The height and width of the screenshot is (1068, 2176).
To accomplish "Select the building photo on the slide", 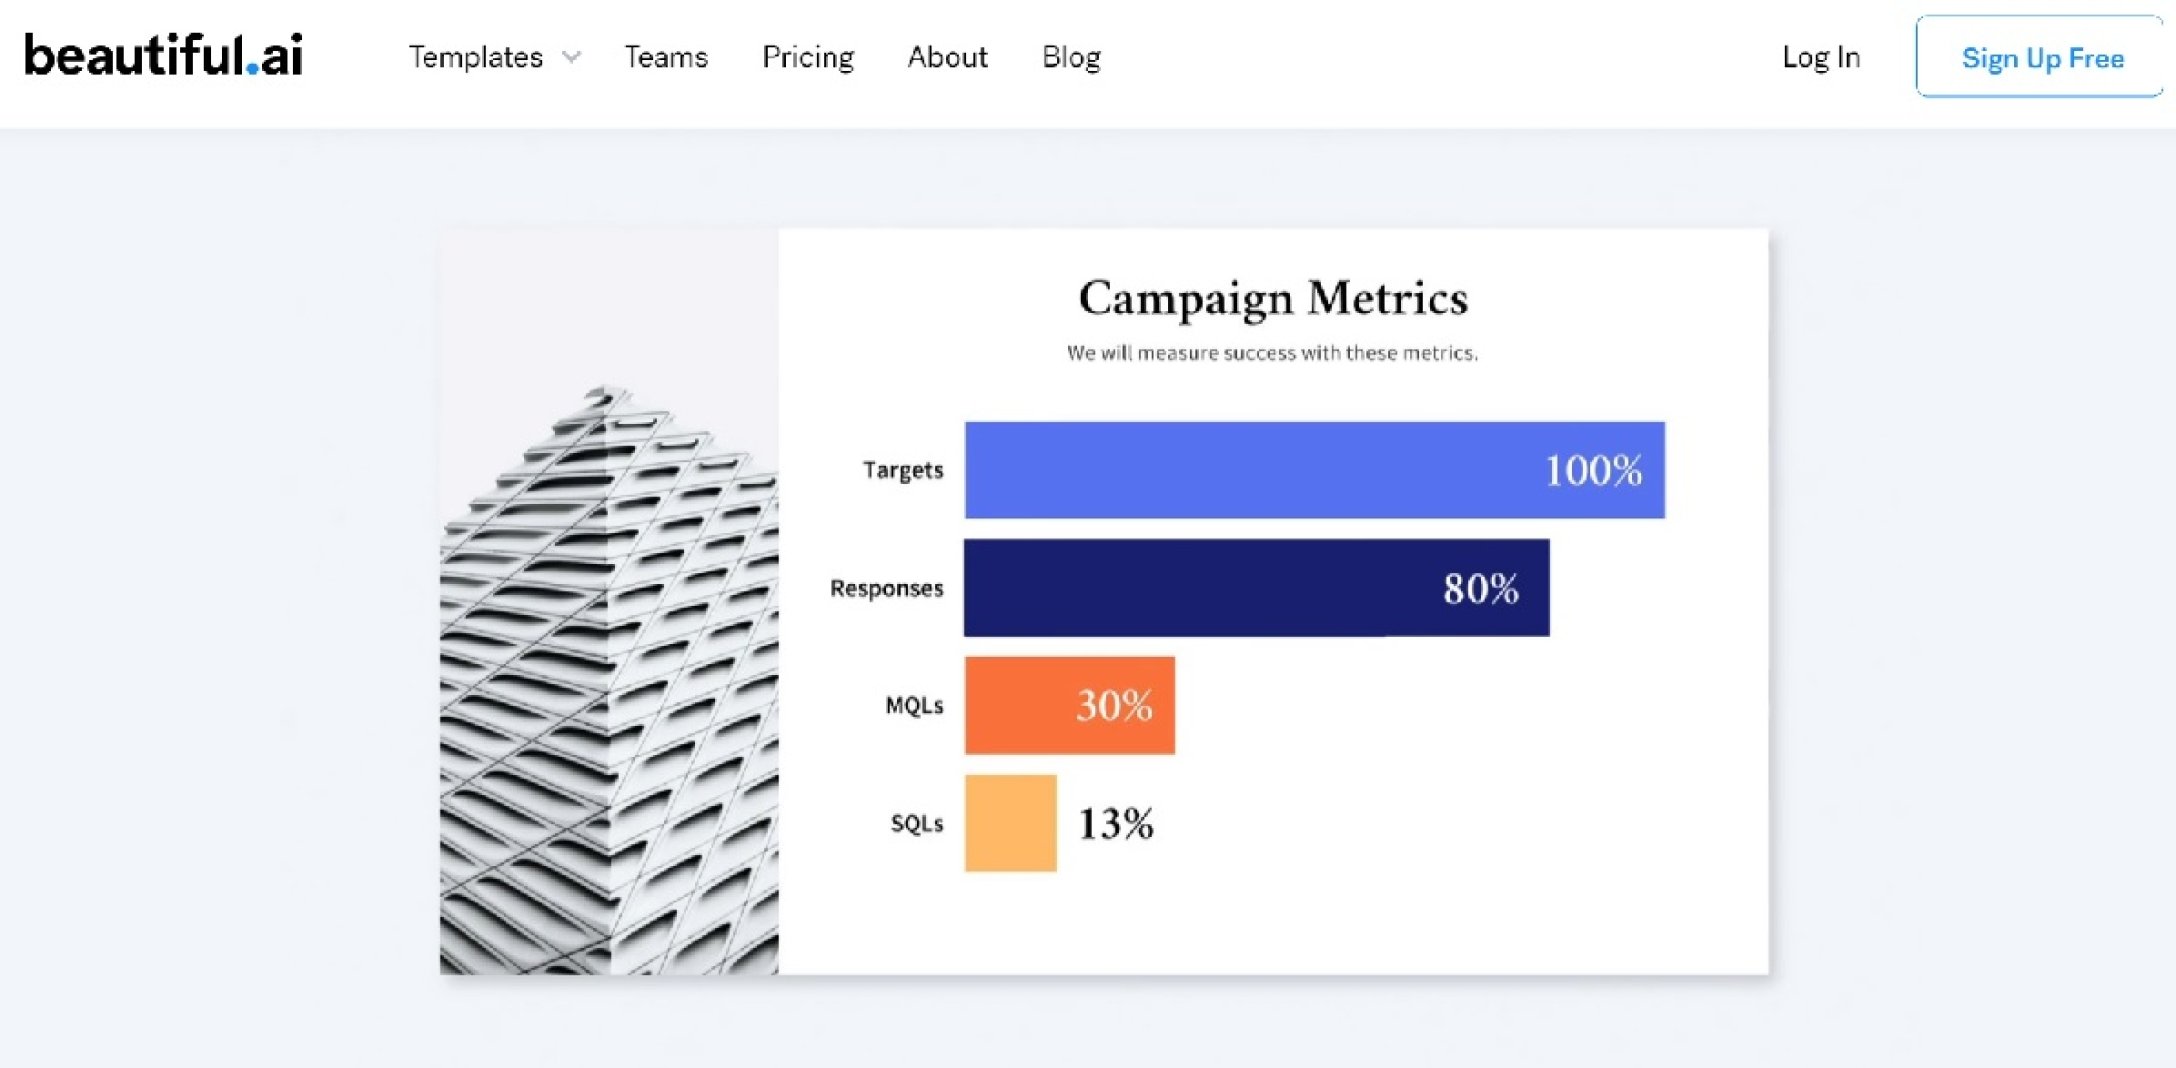I will (x=609, y=680).
